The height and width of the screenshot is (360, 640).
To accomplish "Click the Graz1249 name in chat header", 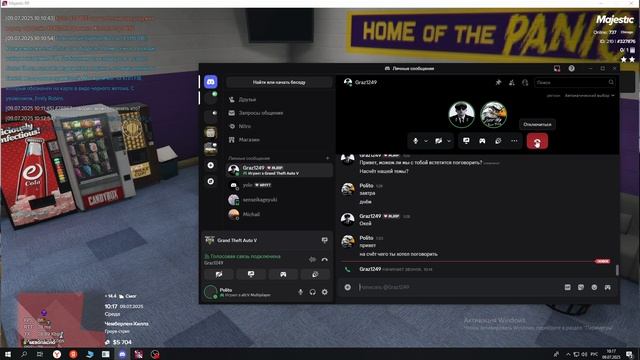I will pos(366,82).
